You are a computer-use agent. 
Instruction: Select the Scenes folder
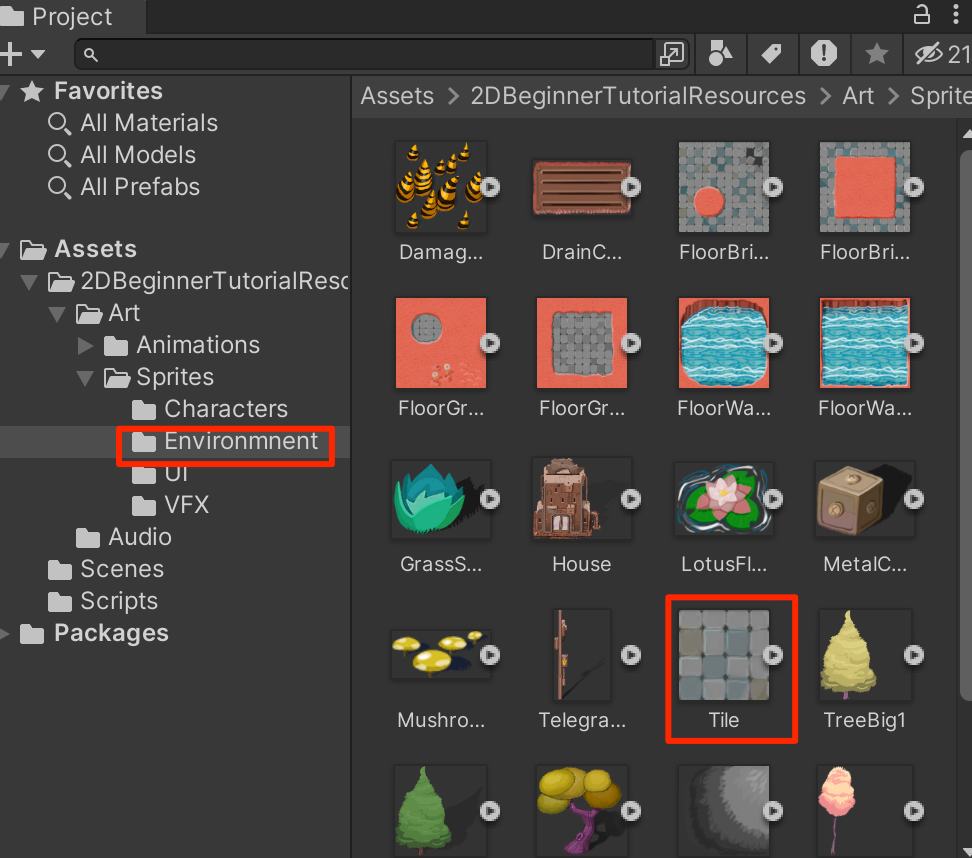point(105,569)
